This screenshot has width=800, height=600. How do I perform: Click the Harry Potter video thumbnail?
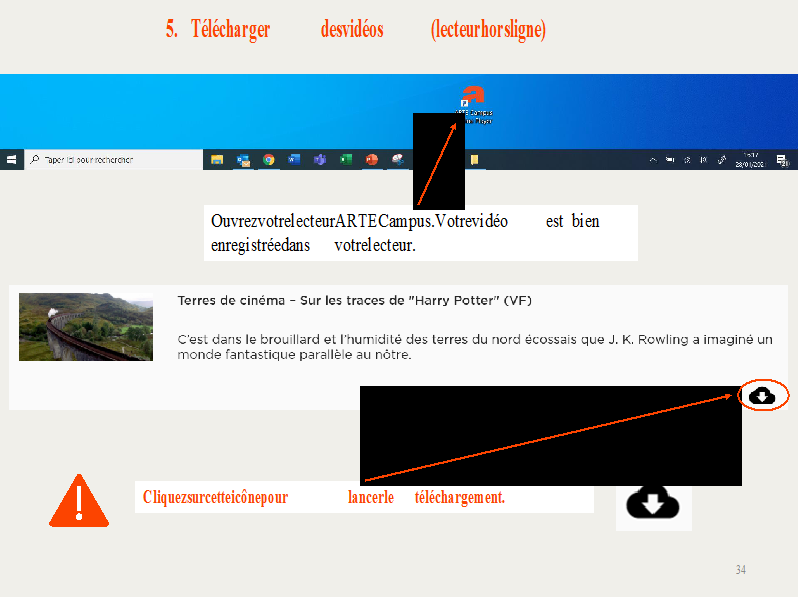click(x=86, y=327)
